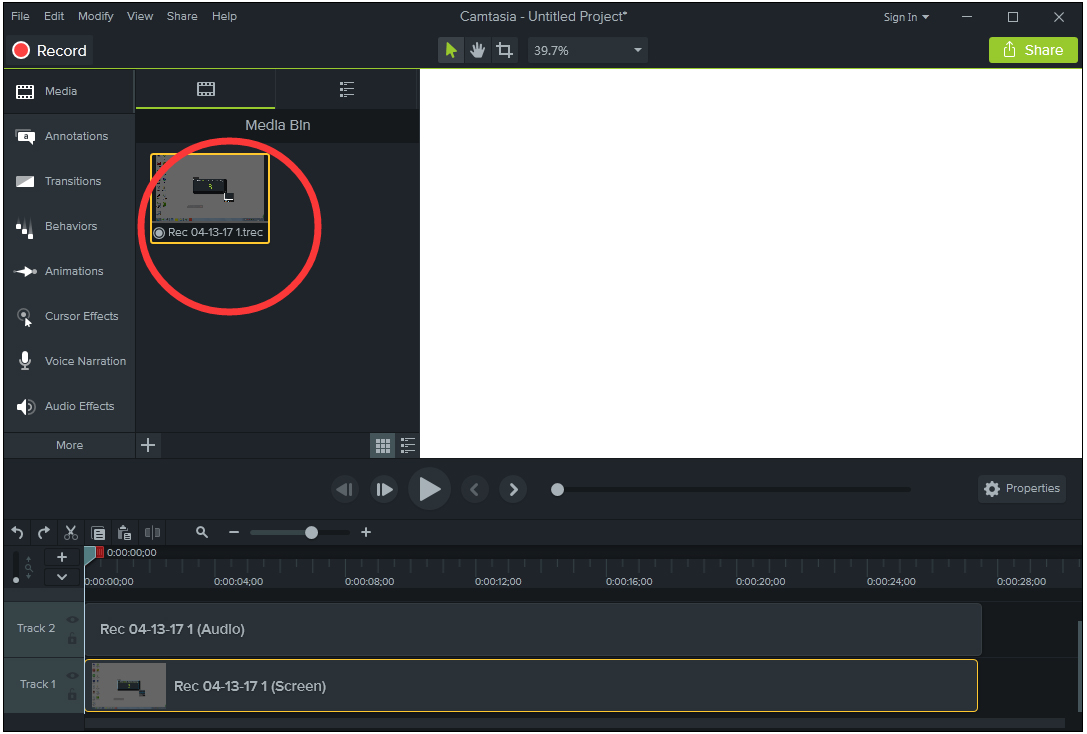Click the playback scrubber handle
This screenshot has width=1087, height=734.
(557, 490)
